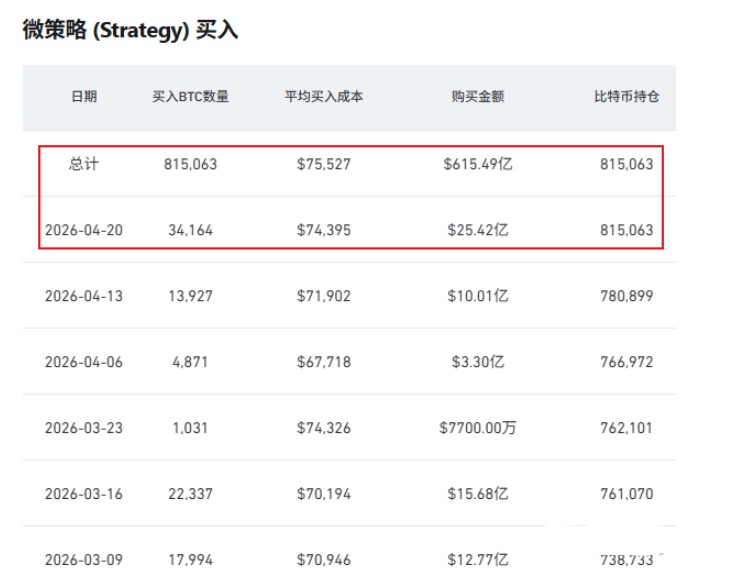The height and width of the screenshot is (586, 748).
Task: Select the 2026-03-23 date row
Action: (84, 428)
